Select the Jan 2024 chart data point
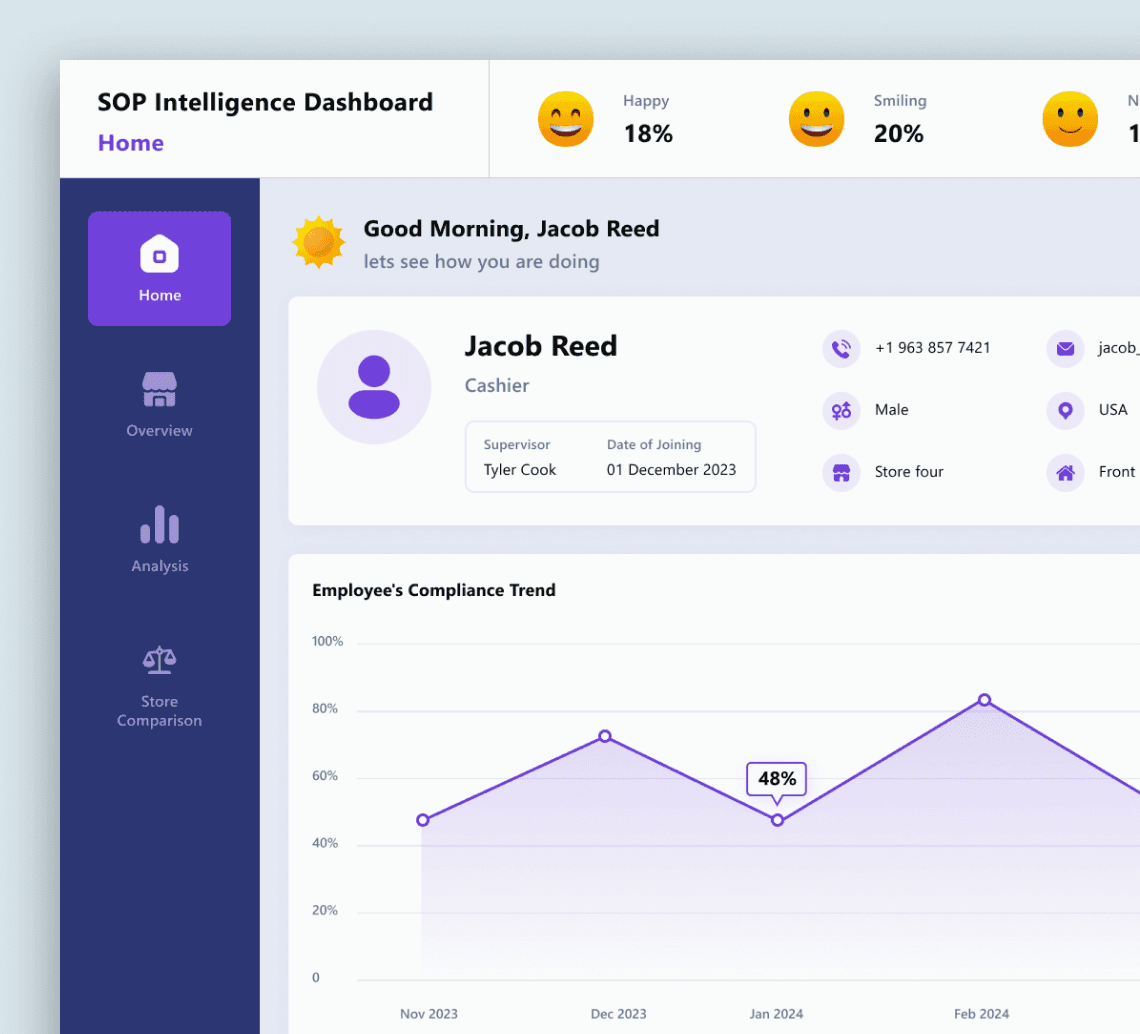 [777, 820]
